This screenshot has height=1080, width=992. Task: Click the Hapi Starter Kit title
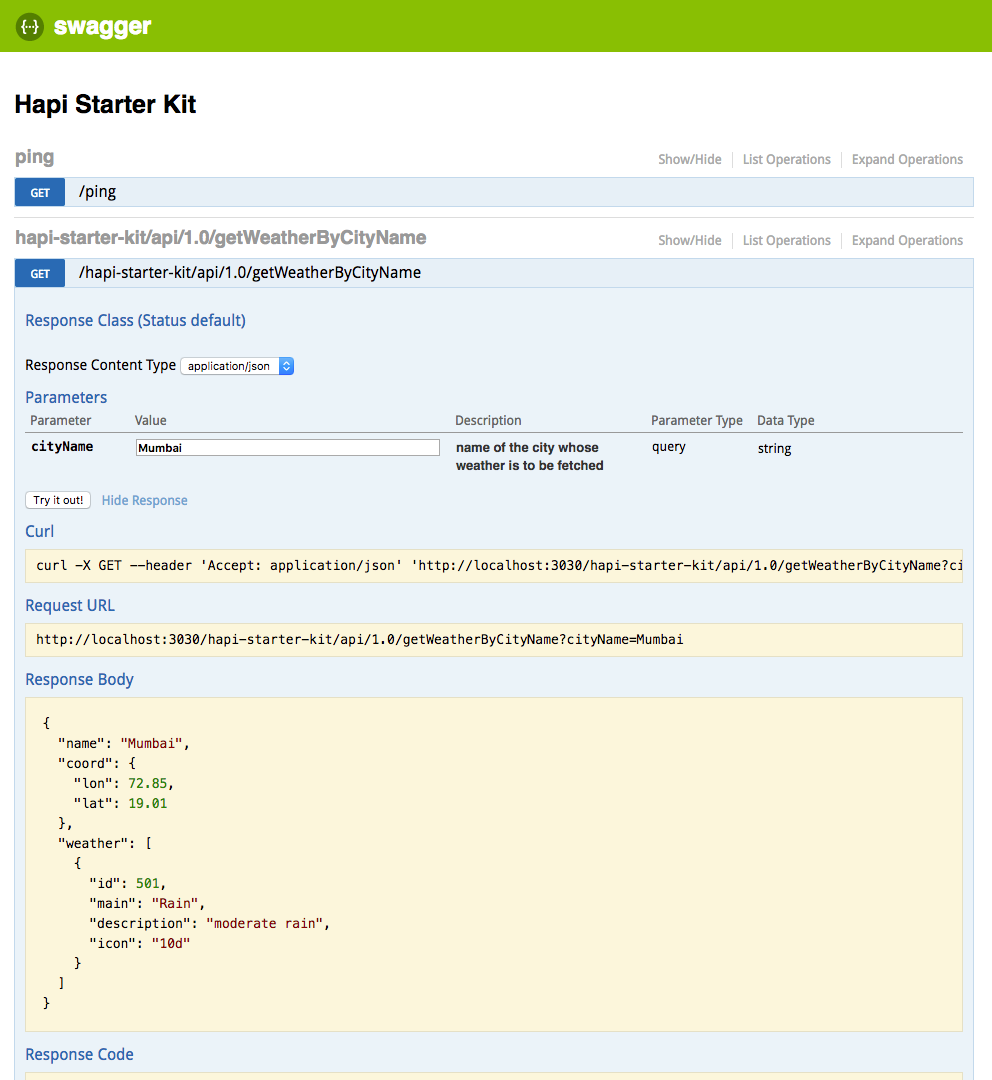(x=105, y=104)
